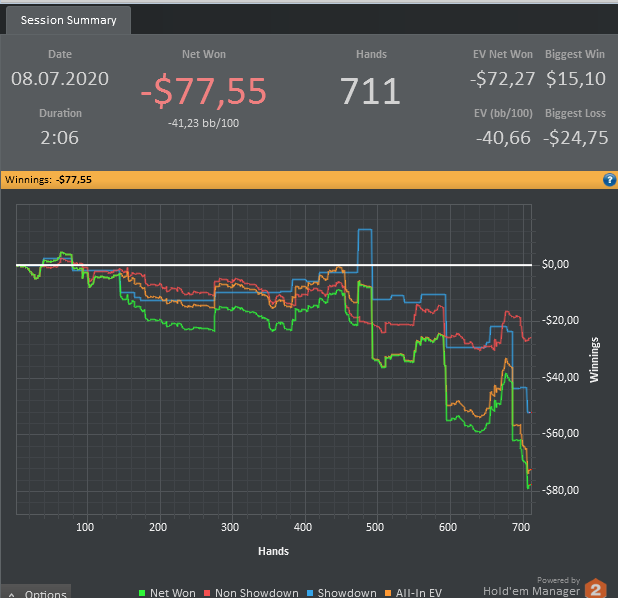Click the Winnings: -$77,55 header bar
The height and width of the screenshot is (598, 618).
pyautogui.click(x=309, y=180)
